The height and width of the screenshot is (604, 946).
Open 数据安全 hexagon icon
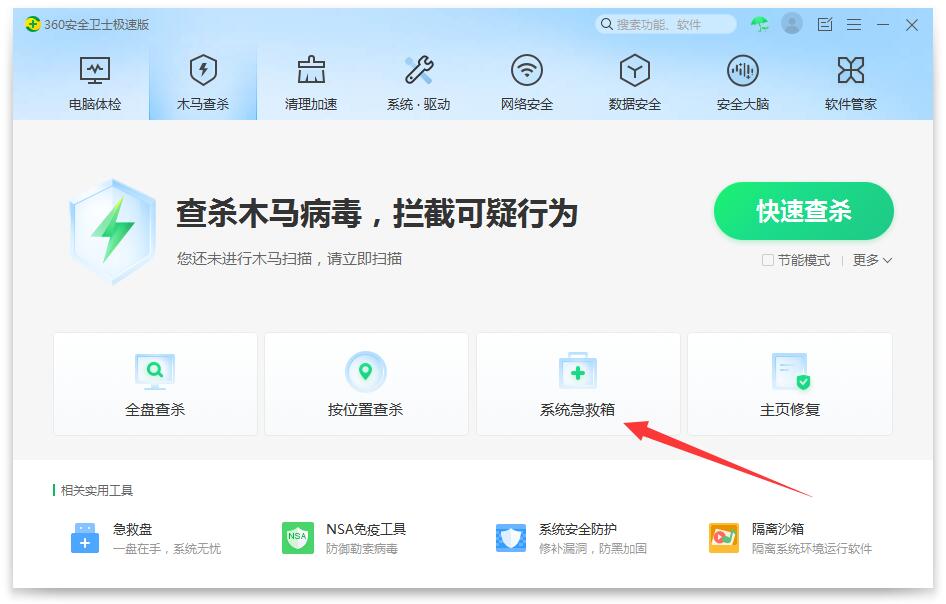click(634, 70)
